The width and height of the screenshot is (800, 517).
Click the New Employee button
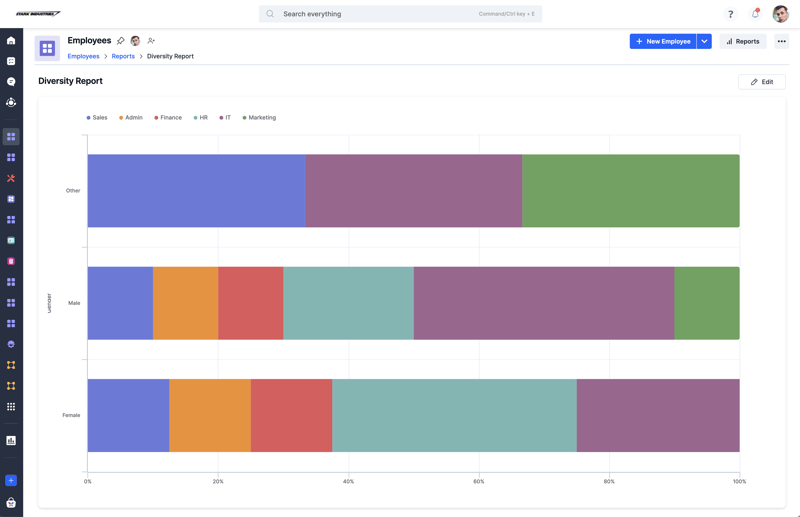coord(663,41)
